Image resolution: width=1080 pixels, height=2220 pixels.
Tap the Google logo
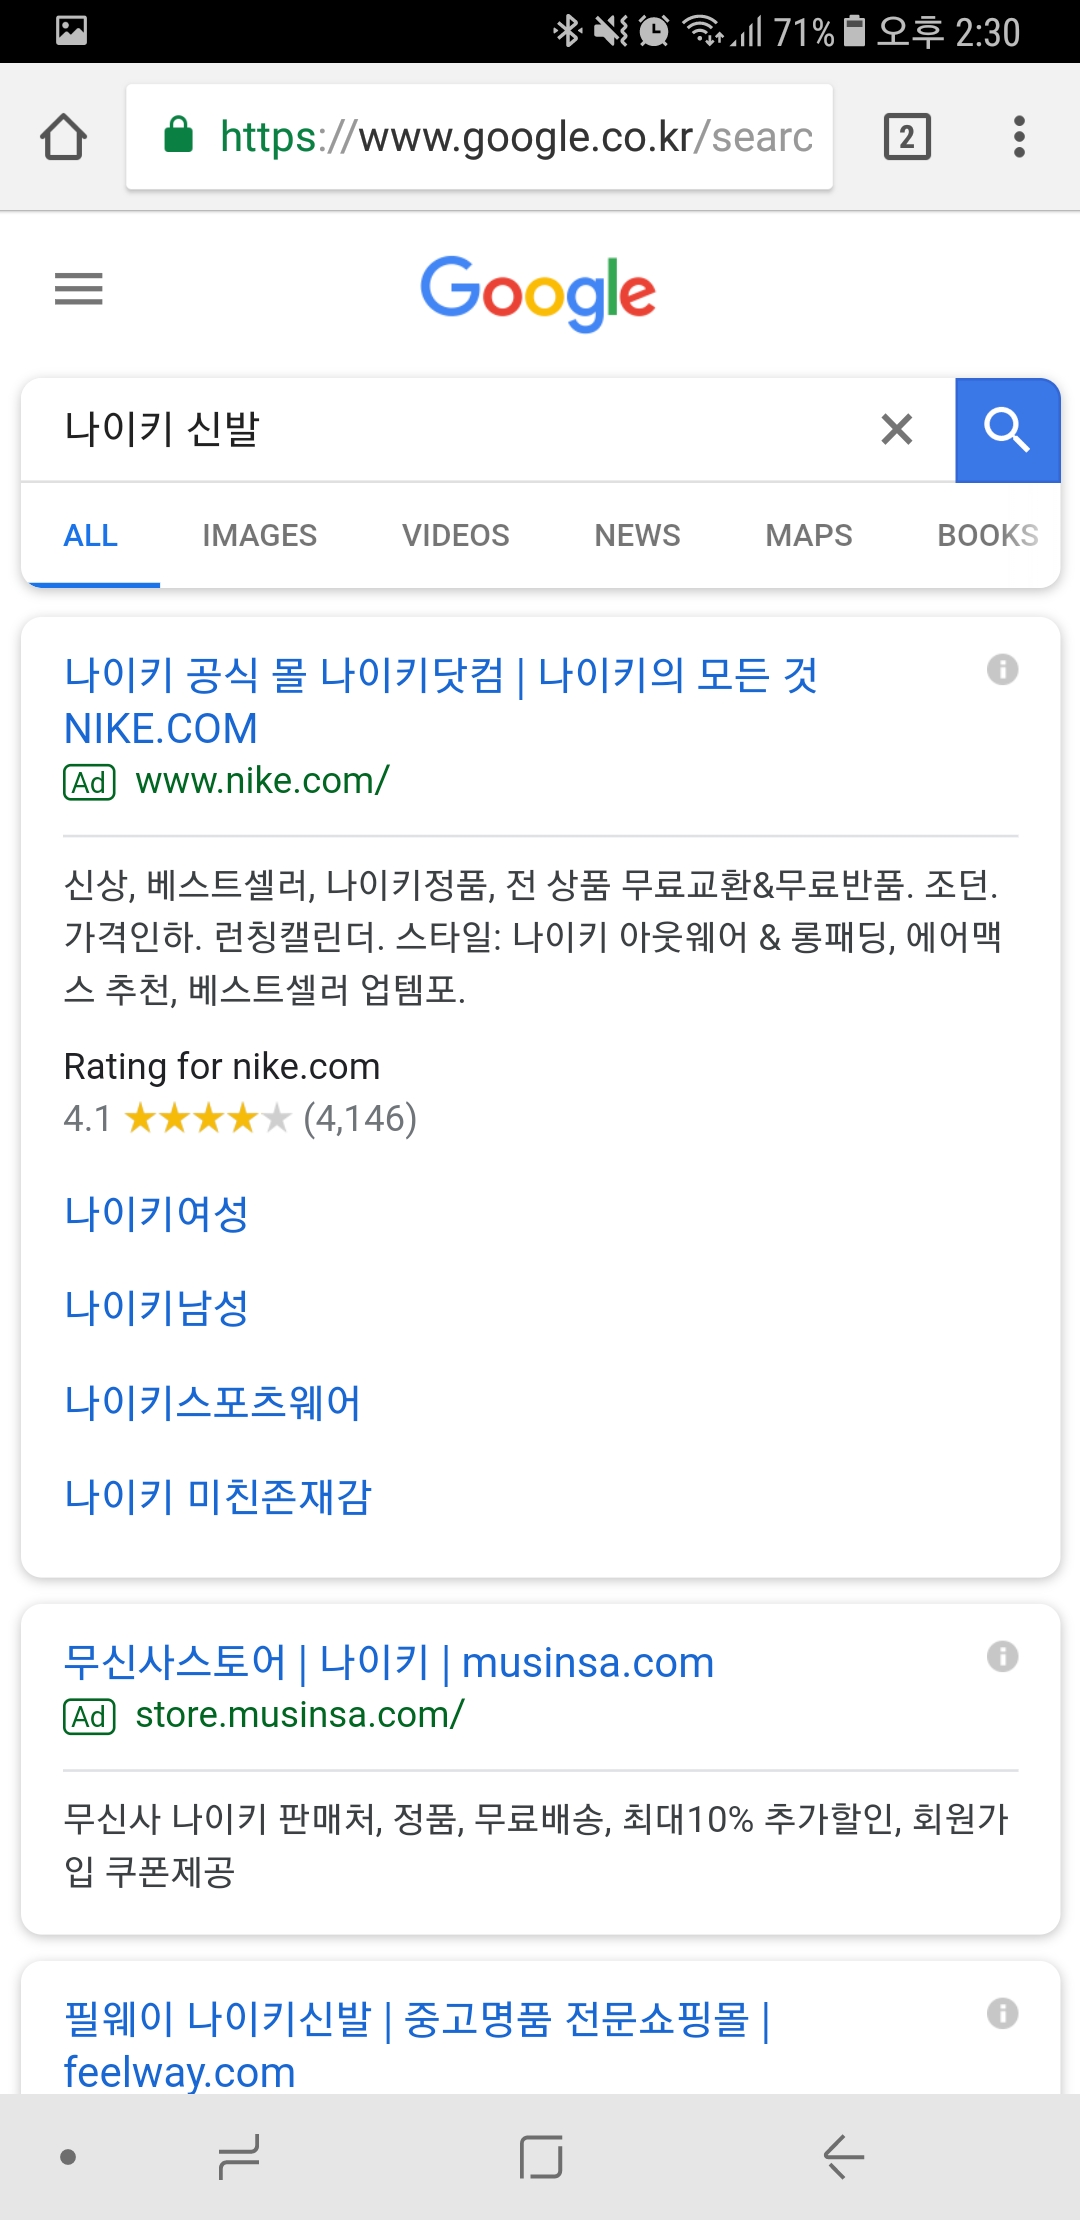click(x=538, y=291)
